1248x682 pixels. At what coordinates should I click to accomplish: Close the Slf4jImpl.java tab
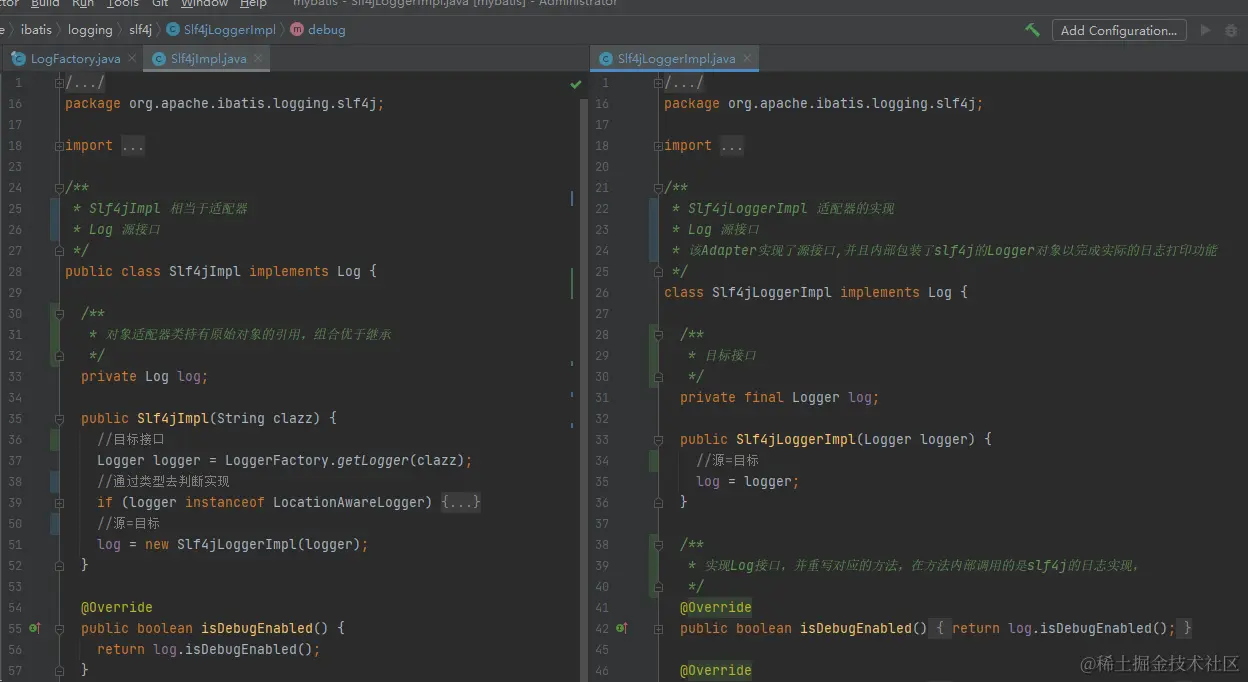[x=257, y=59]
